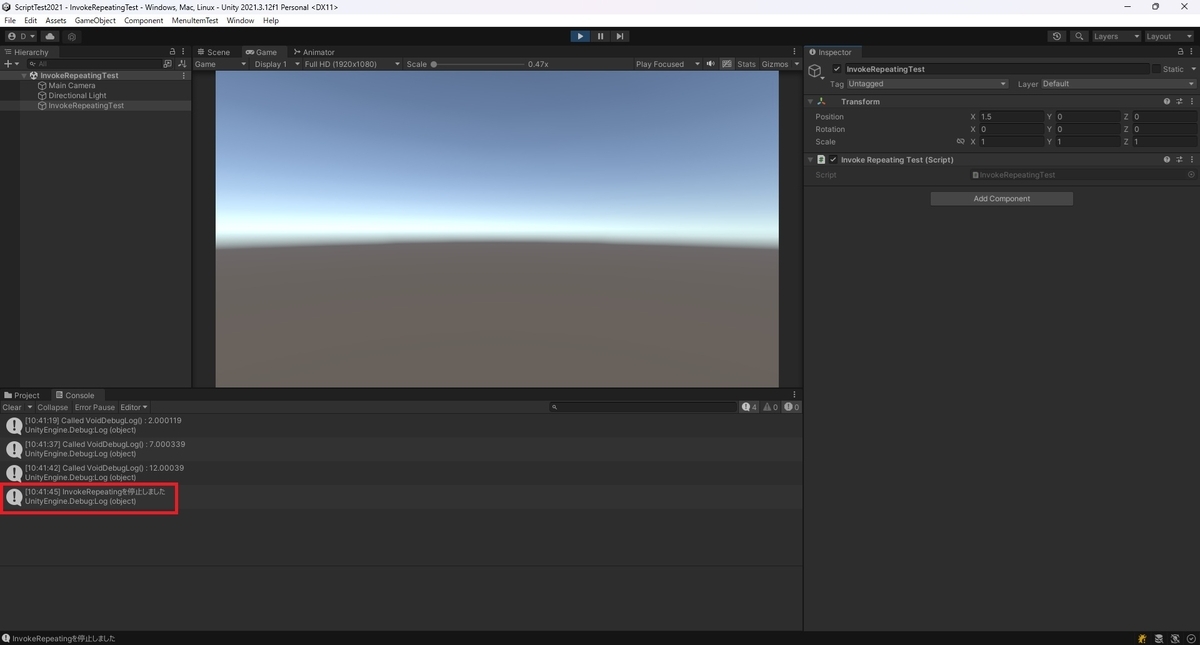Uncheck the Invoke Repeating Test script enabled checkbox
The width and height of the screenshot is (1200, 645).
coord(834,159)
